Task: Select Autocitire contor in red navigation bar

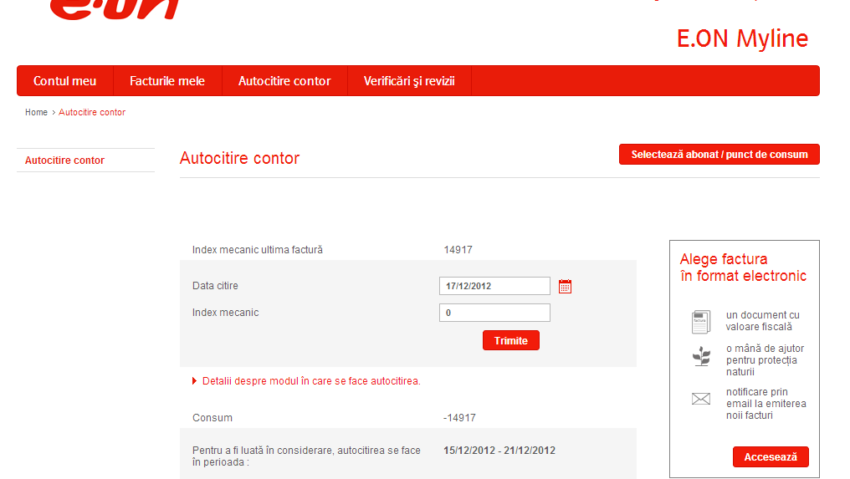Action: [x=284, y=81]
